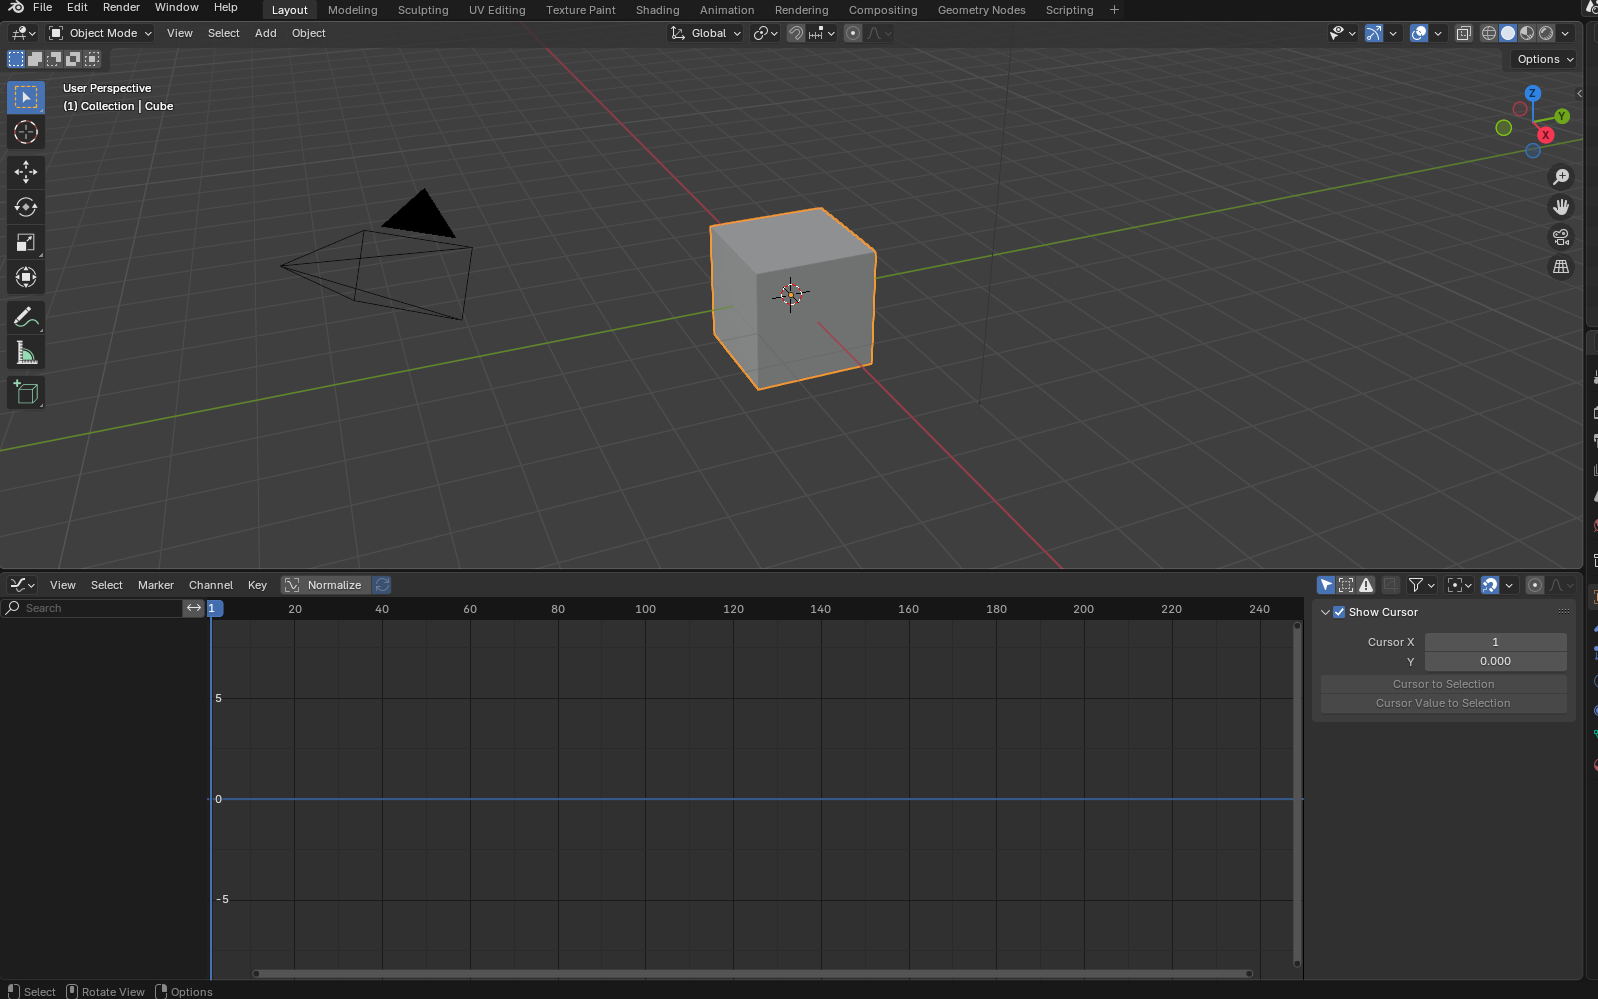Pick the Rotate tool

[26, 207]
